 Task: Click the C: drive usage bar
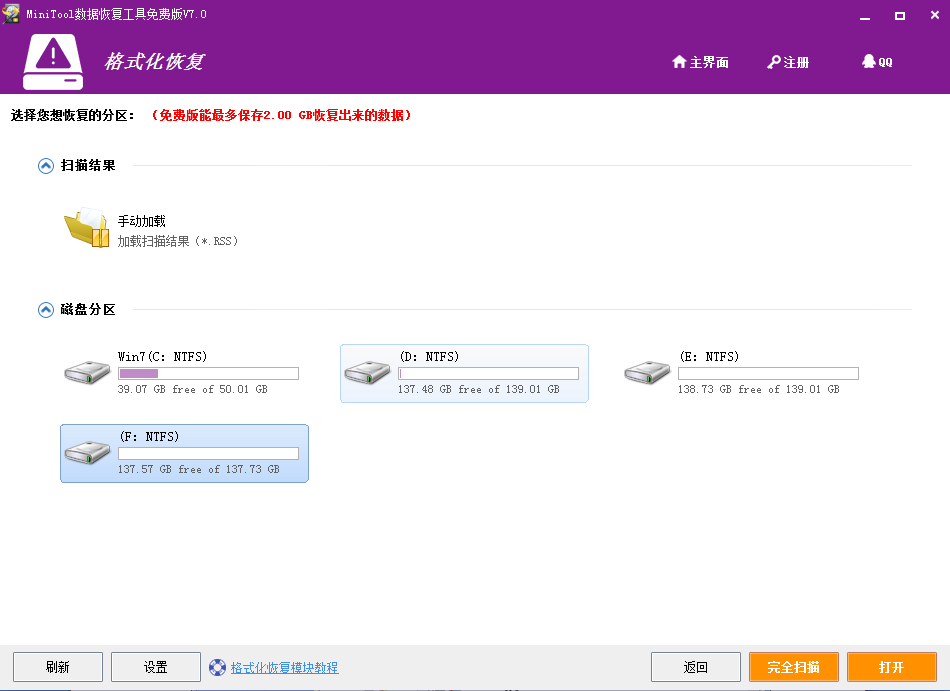click(x=208, y=374)
